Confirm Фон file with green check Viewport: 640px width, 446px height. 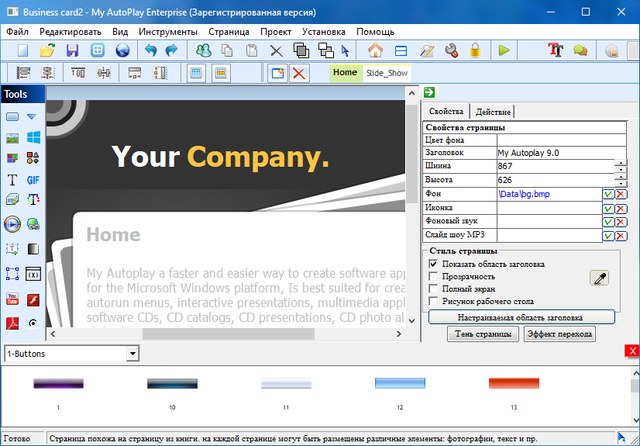click(x=608, y=194)
